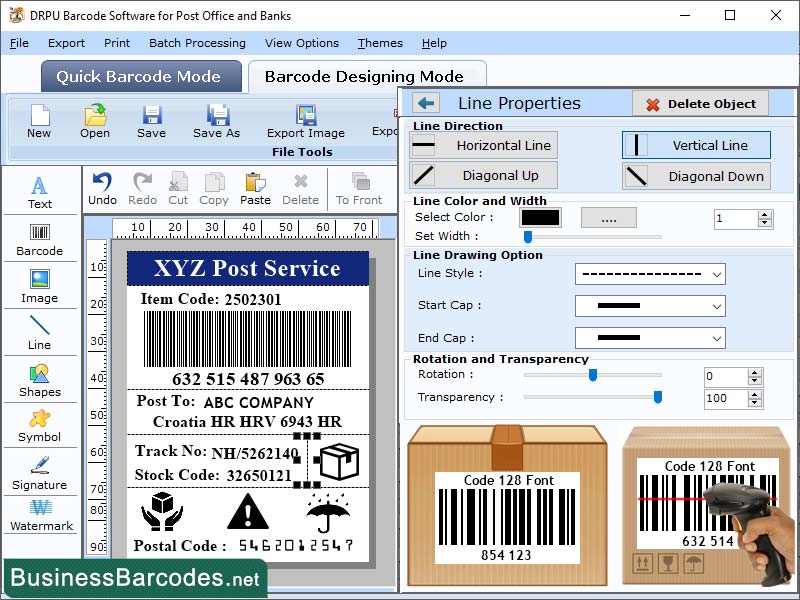Click the Rotation slider
The image size is (800, 600).
[x=593, y=375]
